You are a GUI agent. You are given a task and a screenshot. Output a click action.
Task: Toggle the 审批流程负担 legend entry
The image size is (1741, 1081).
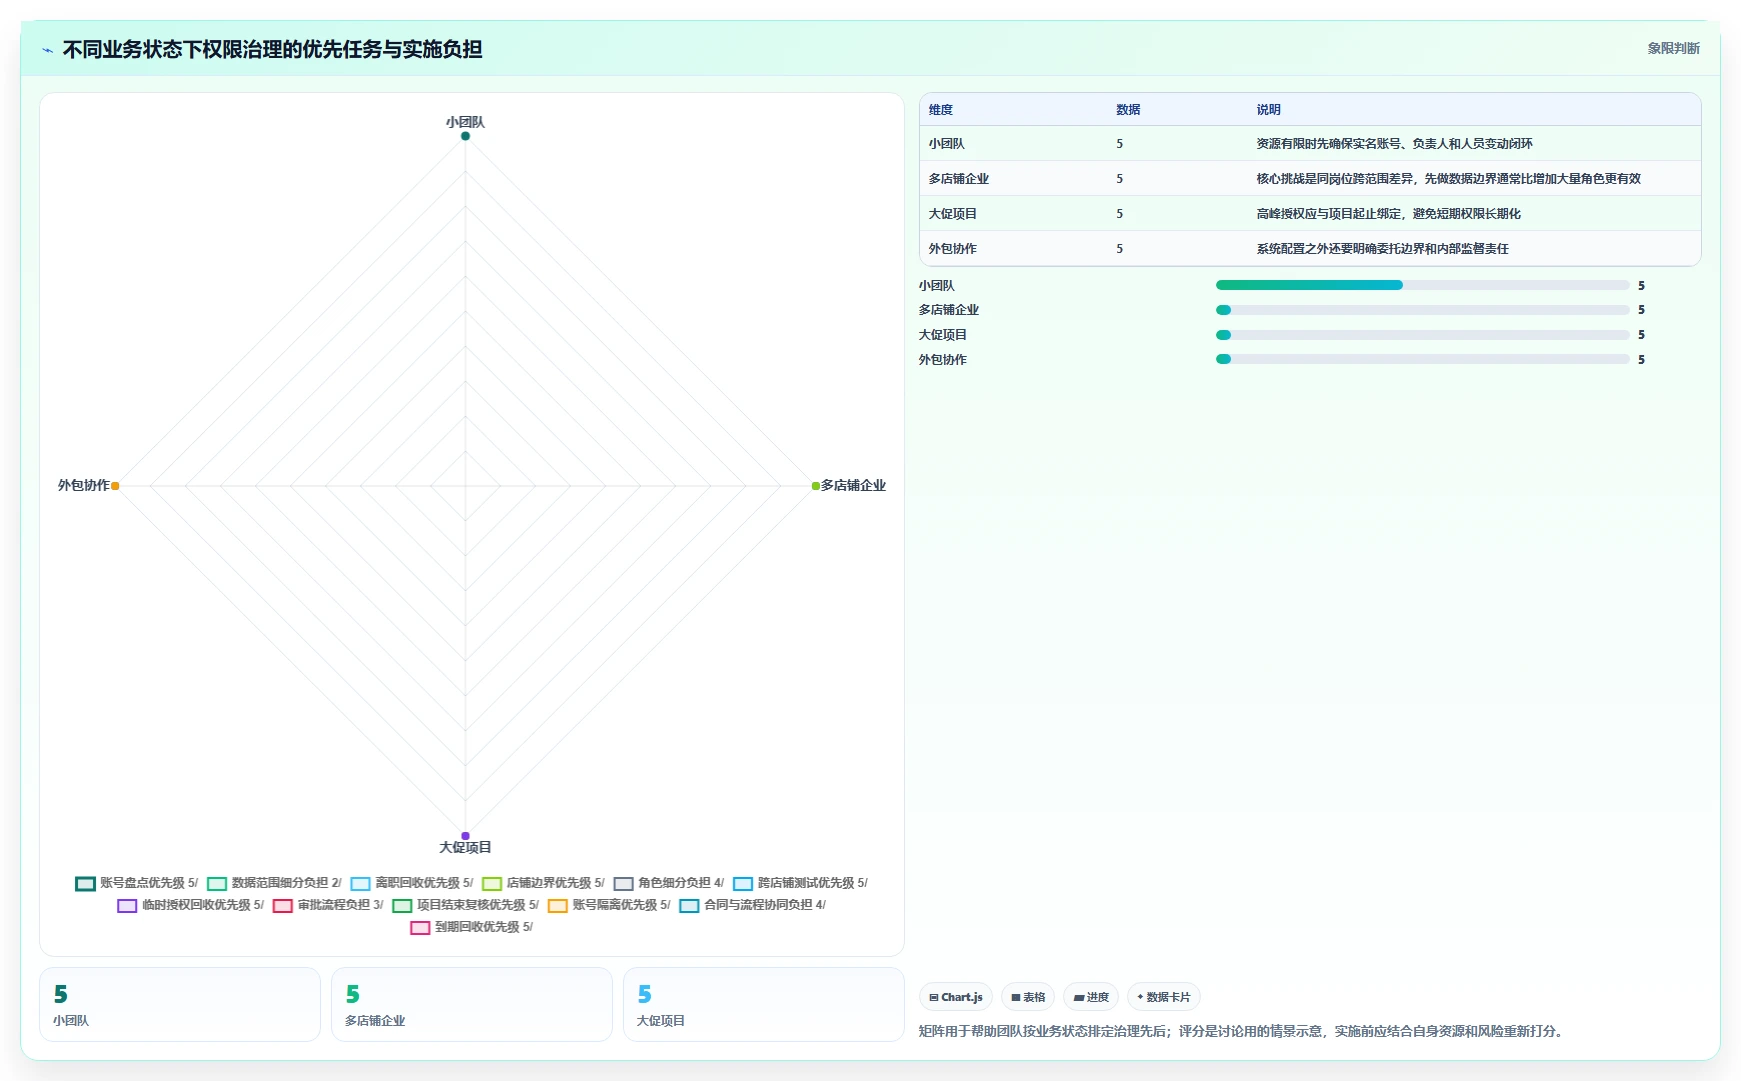point(328,905)
